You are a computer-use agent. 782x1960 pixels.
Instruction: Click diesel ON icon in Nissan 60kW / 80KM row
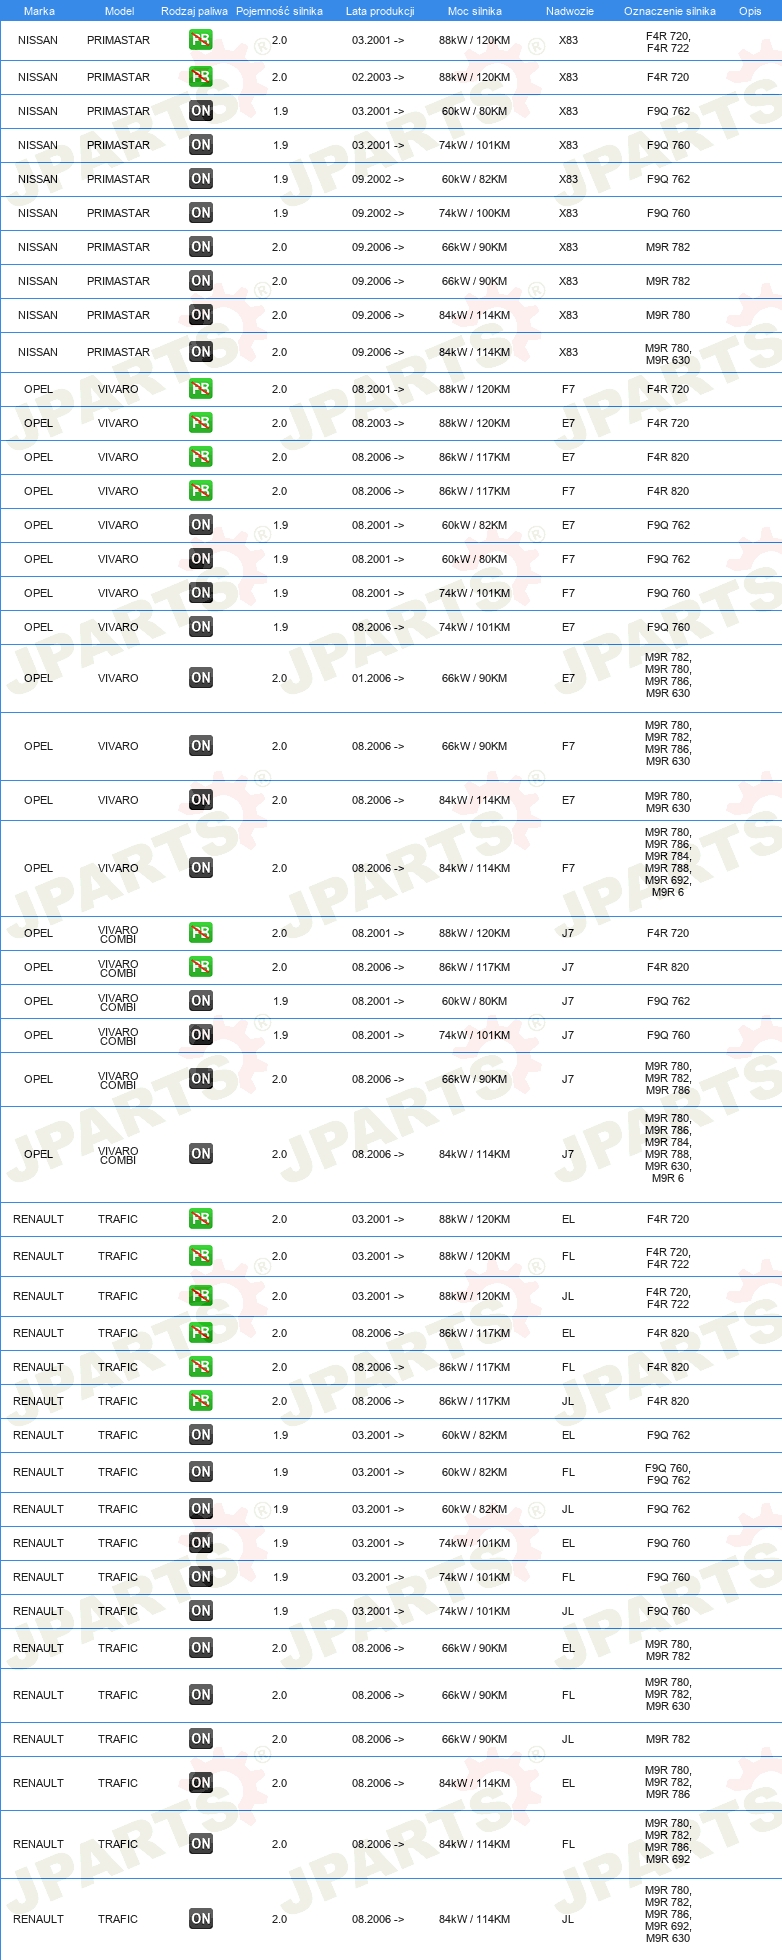tap(201, 111)
